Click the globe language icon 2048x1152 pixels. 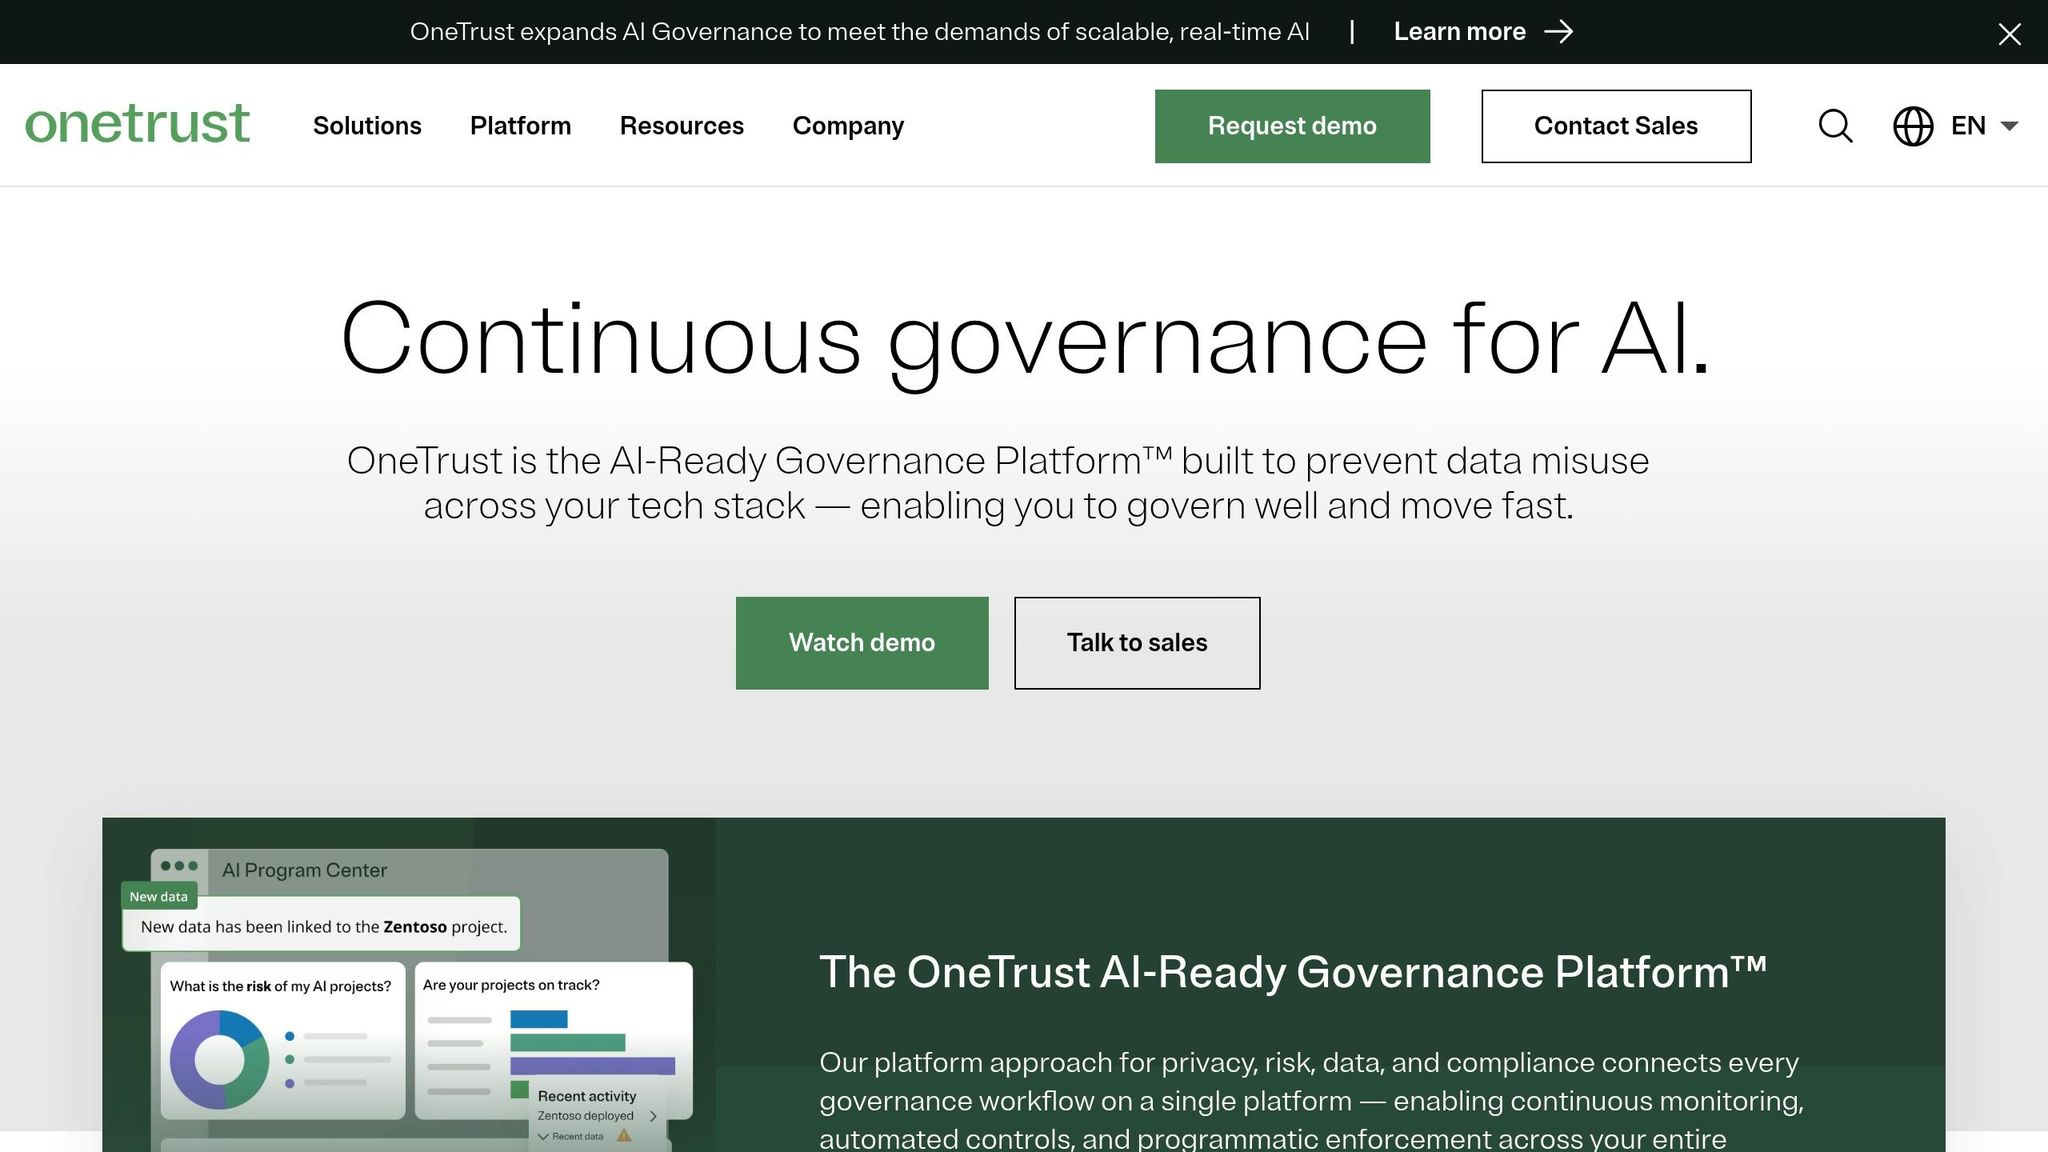1912,126
